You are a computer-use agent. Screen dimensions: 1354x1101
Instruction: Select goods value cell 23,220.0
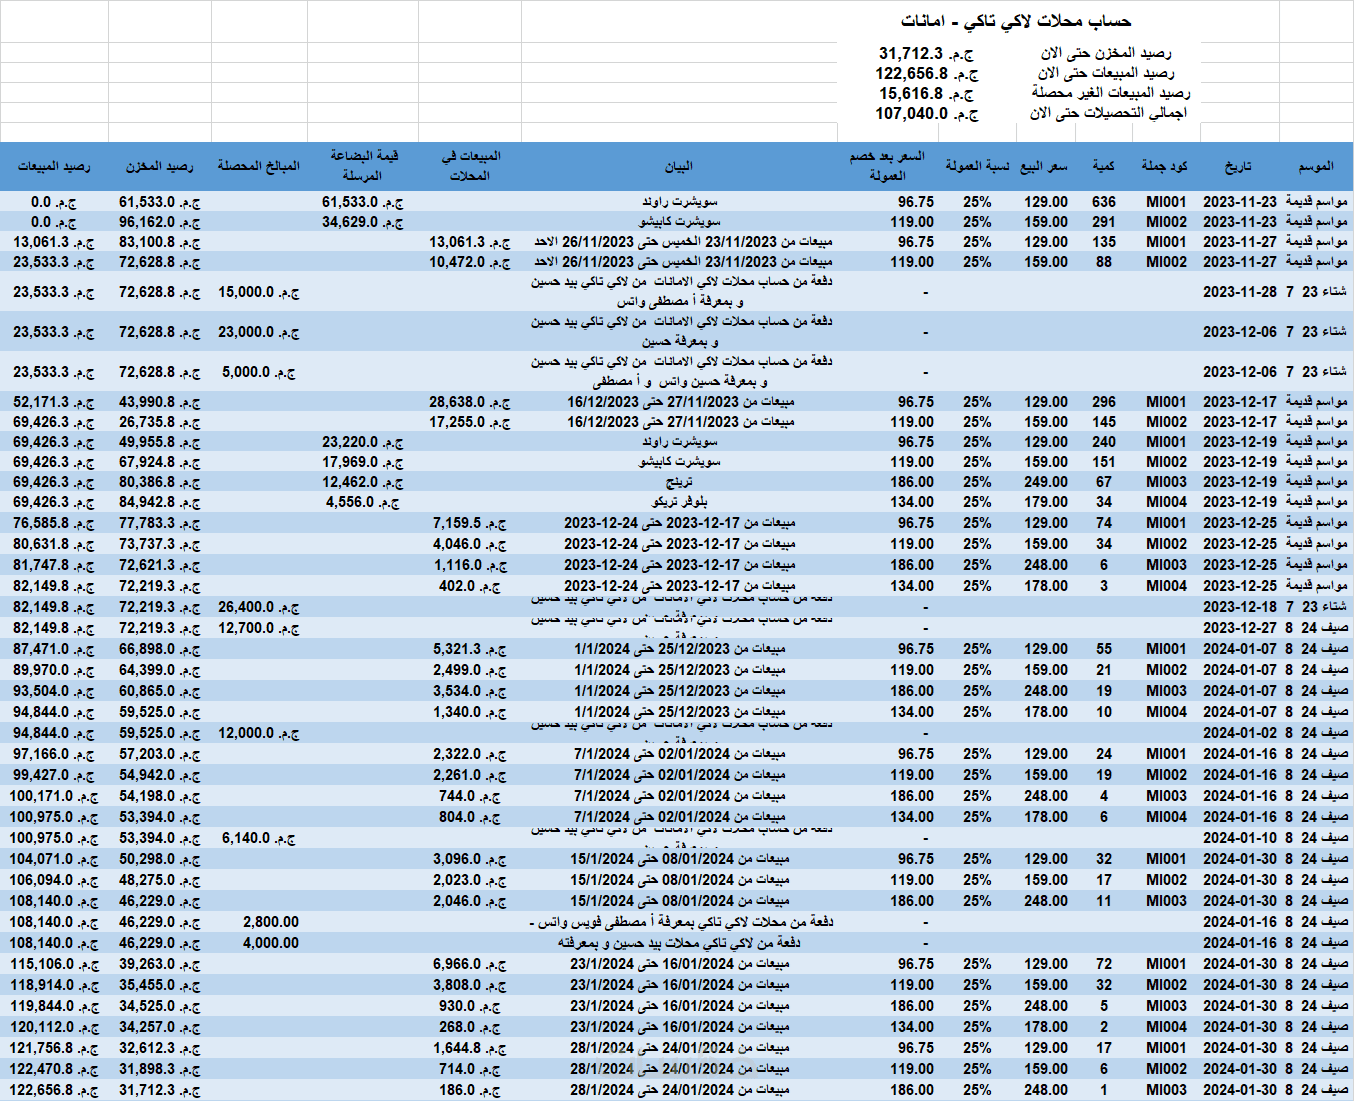(362, 441)
